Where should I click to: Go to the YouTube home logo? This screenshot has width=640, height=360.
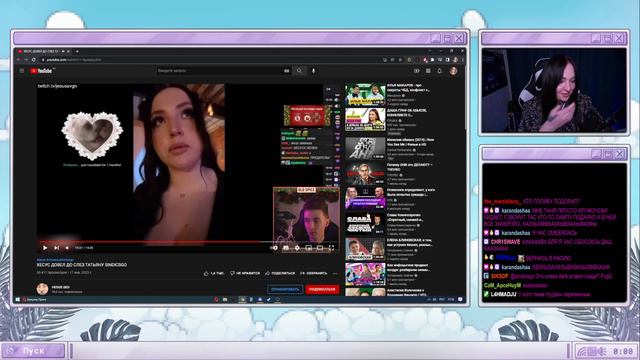click(x=41, y=71)
